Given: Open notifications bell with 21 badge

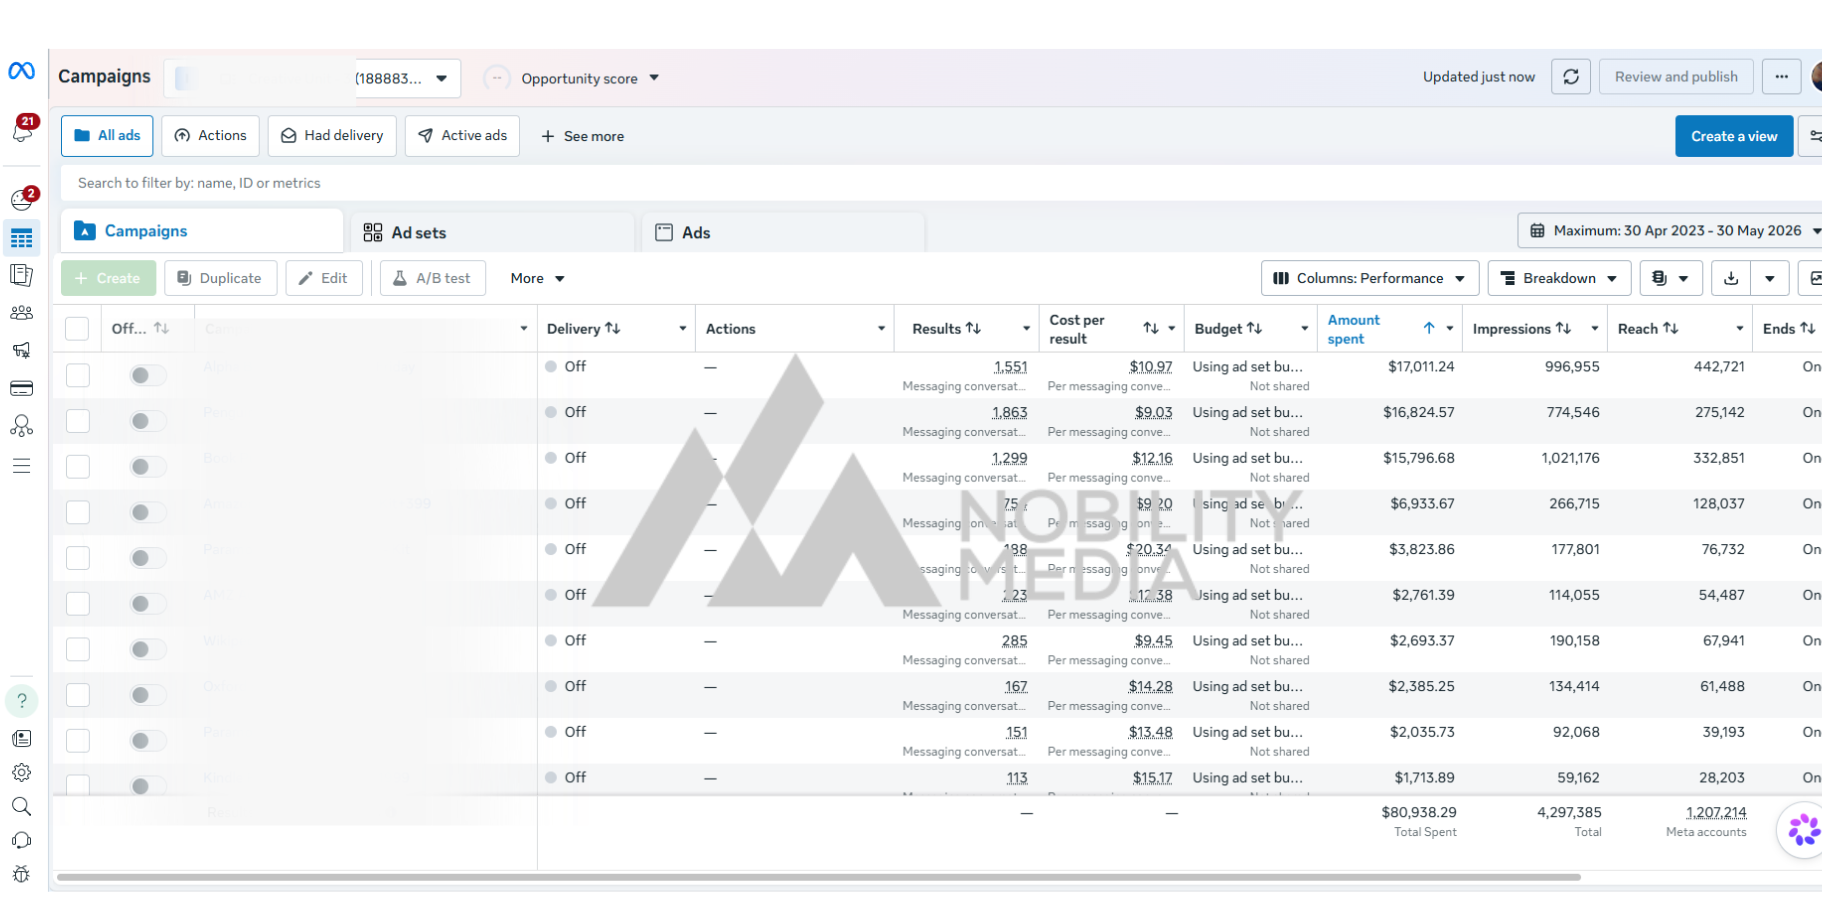Looking at the screenshot, I should pos(23,129).
